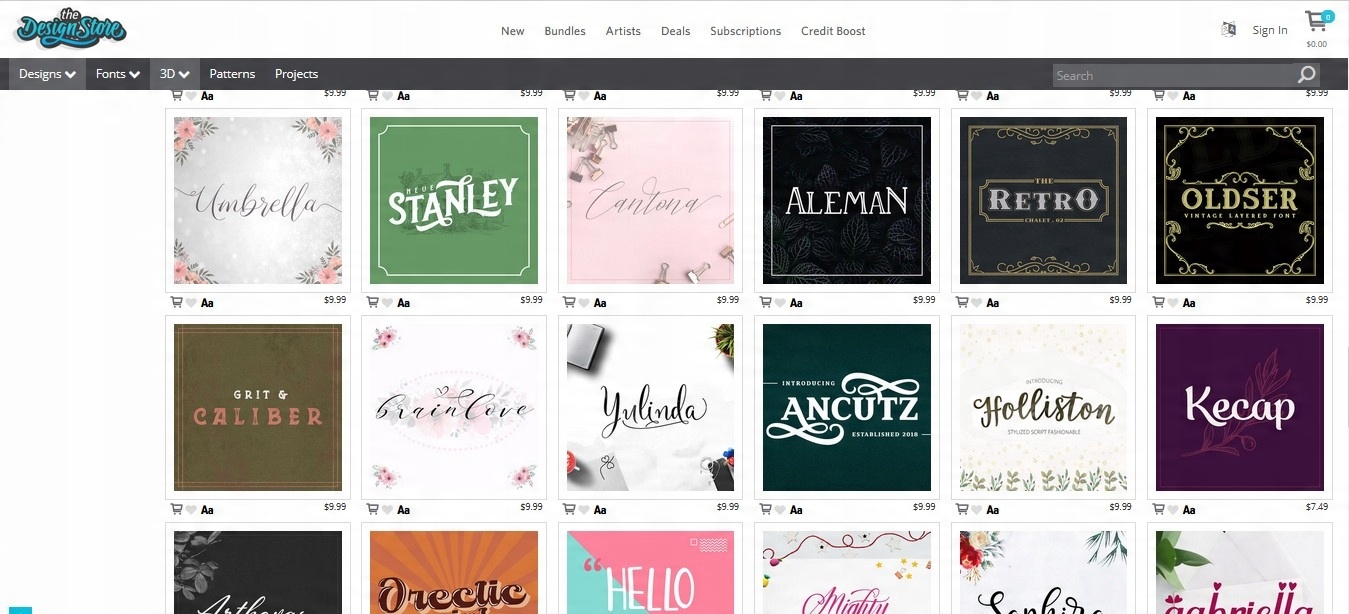Open the Ancutz font thumbnail

click(847, 408)
